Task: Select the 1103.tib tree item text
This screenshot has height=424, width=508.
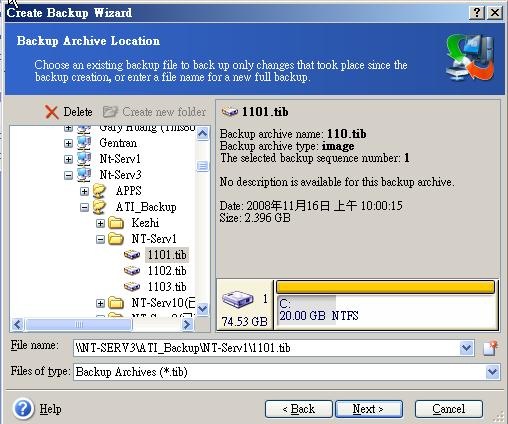Action: tap(167, 287)
